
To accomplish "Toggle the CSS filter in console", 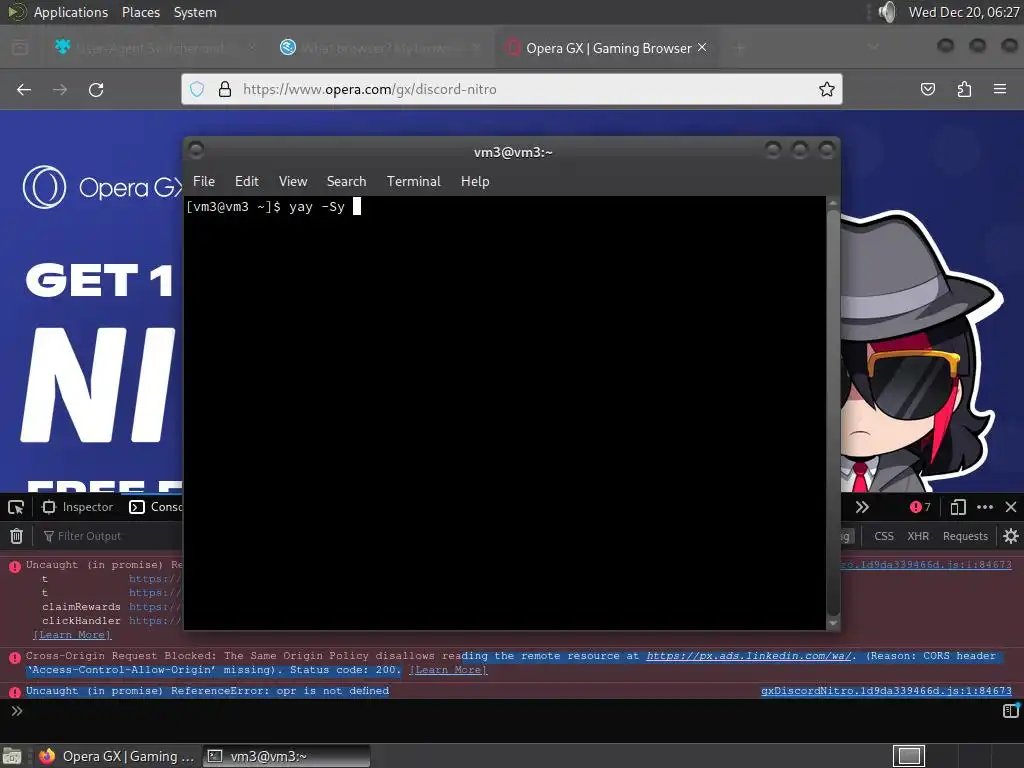I will tap(884, 536).
